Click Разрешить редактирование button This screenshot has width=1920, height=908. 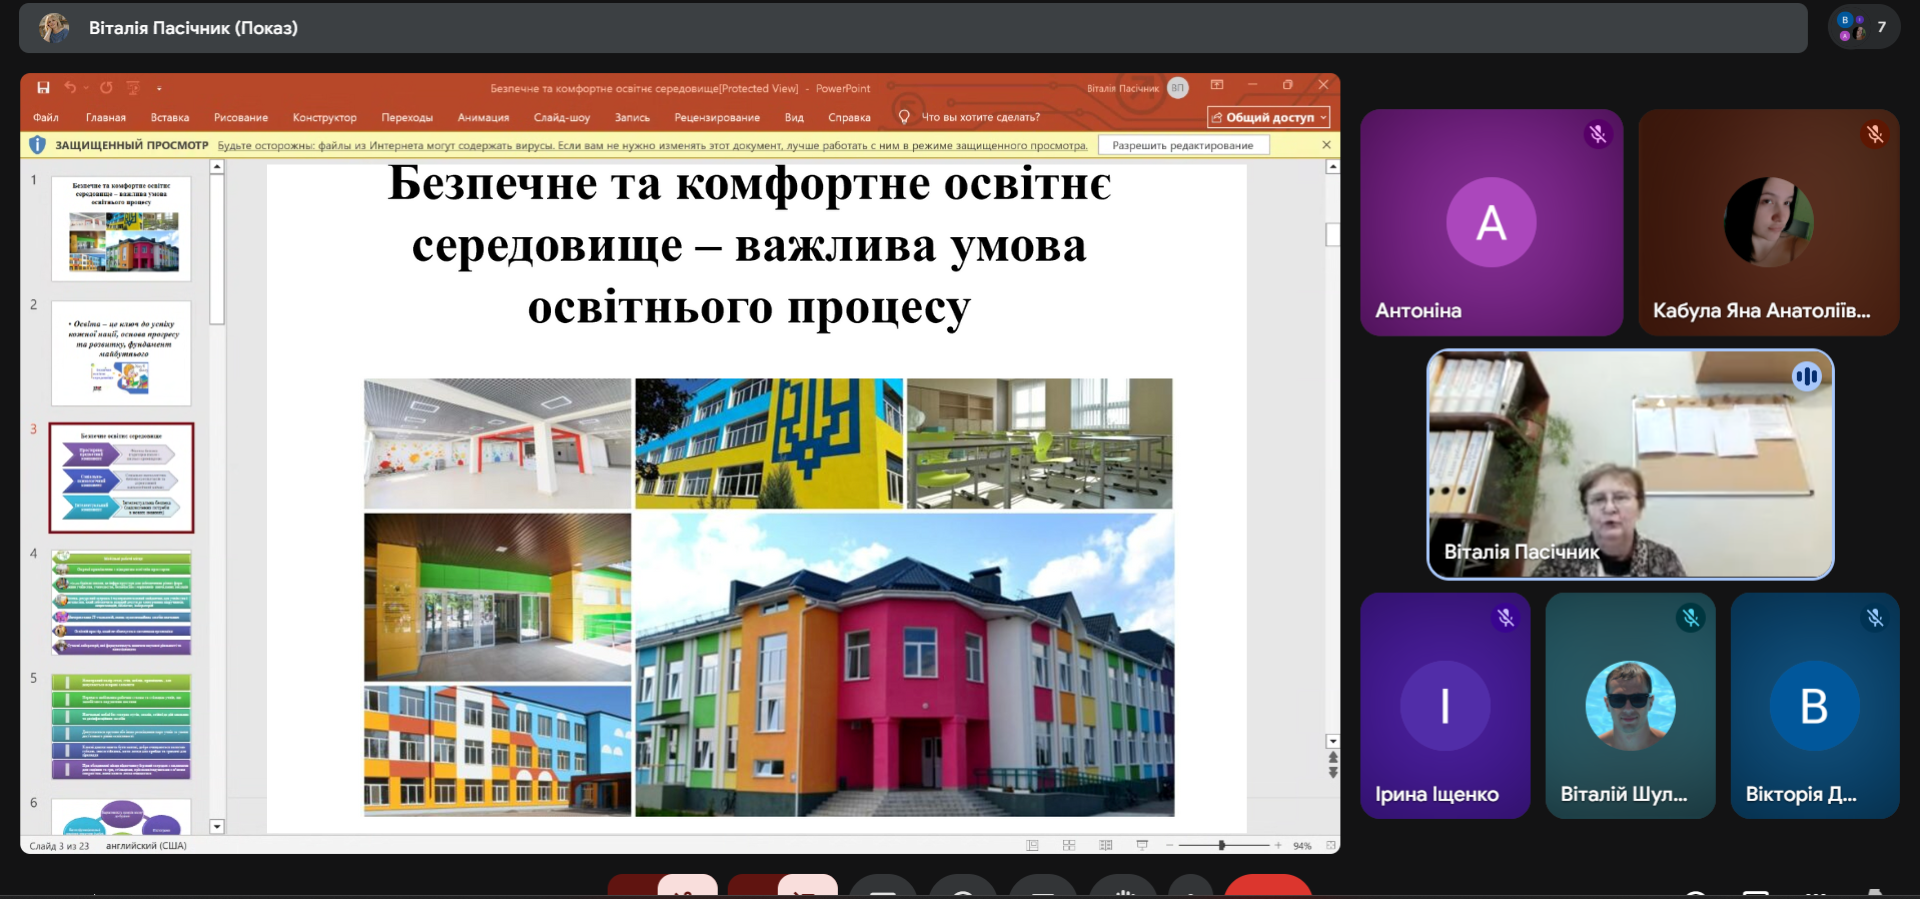click(x=1182, y=146)
